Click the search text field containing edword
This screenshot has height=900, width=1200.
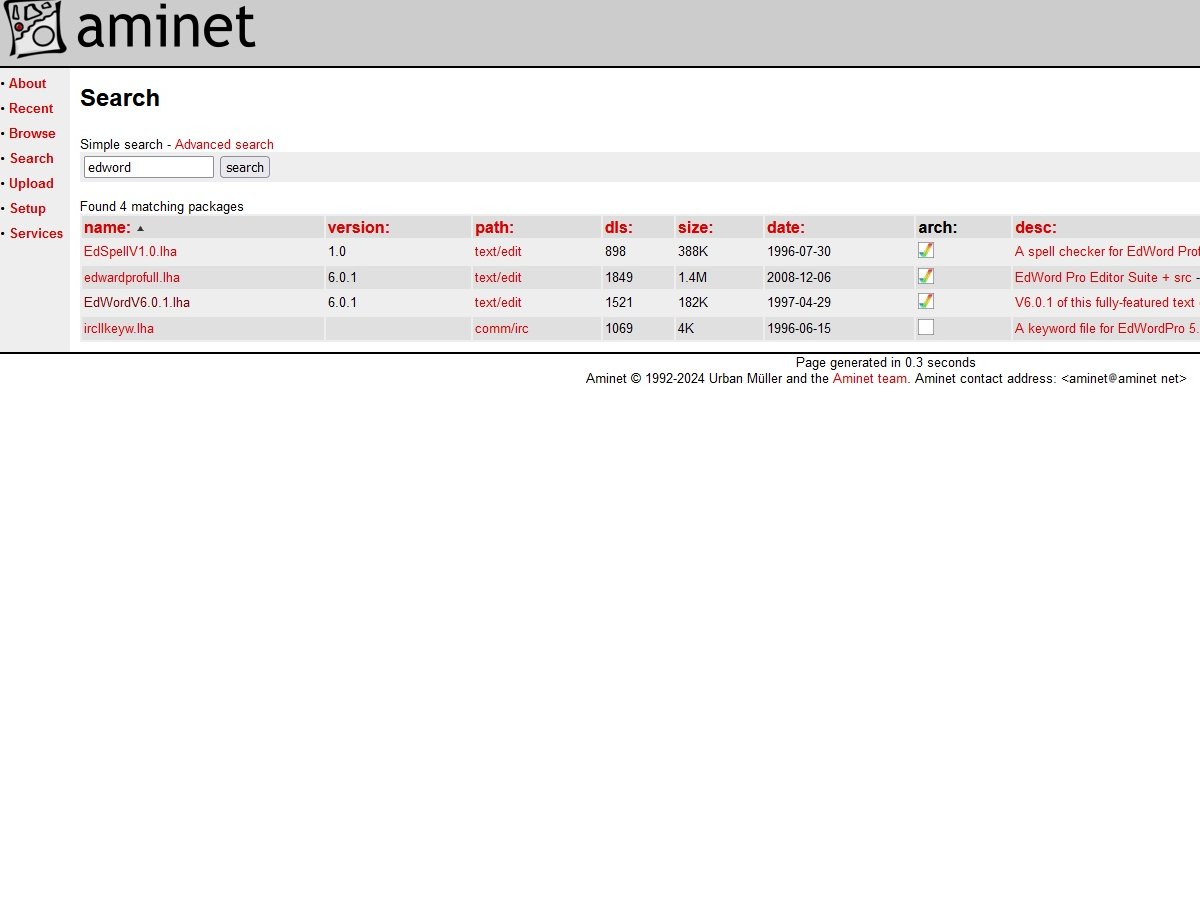point(148,168)
